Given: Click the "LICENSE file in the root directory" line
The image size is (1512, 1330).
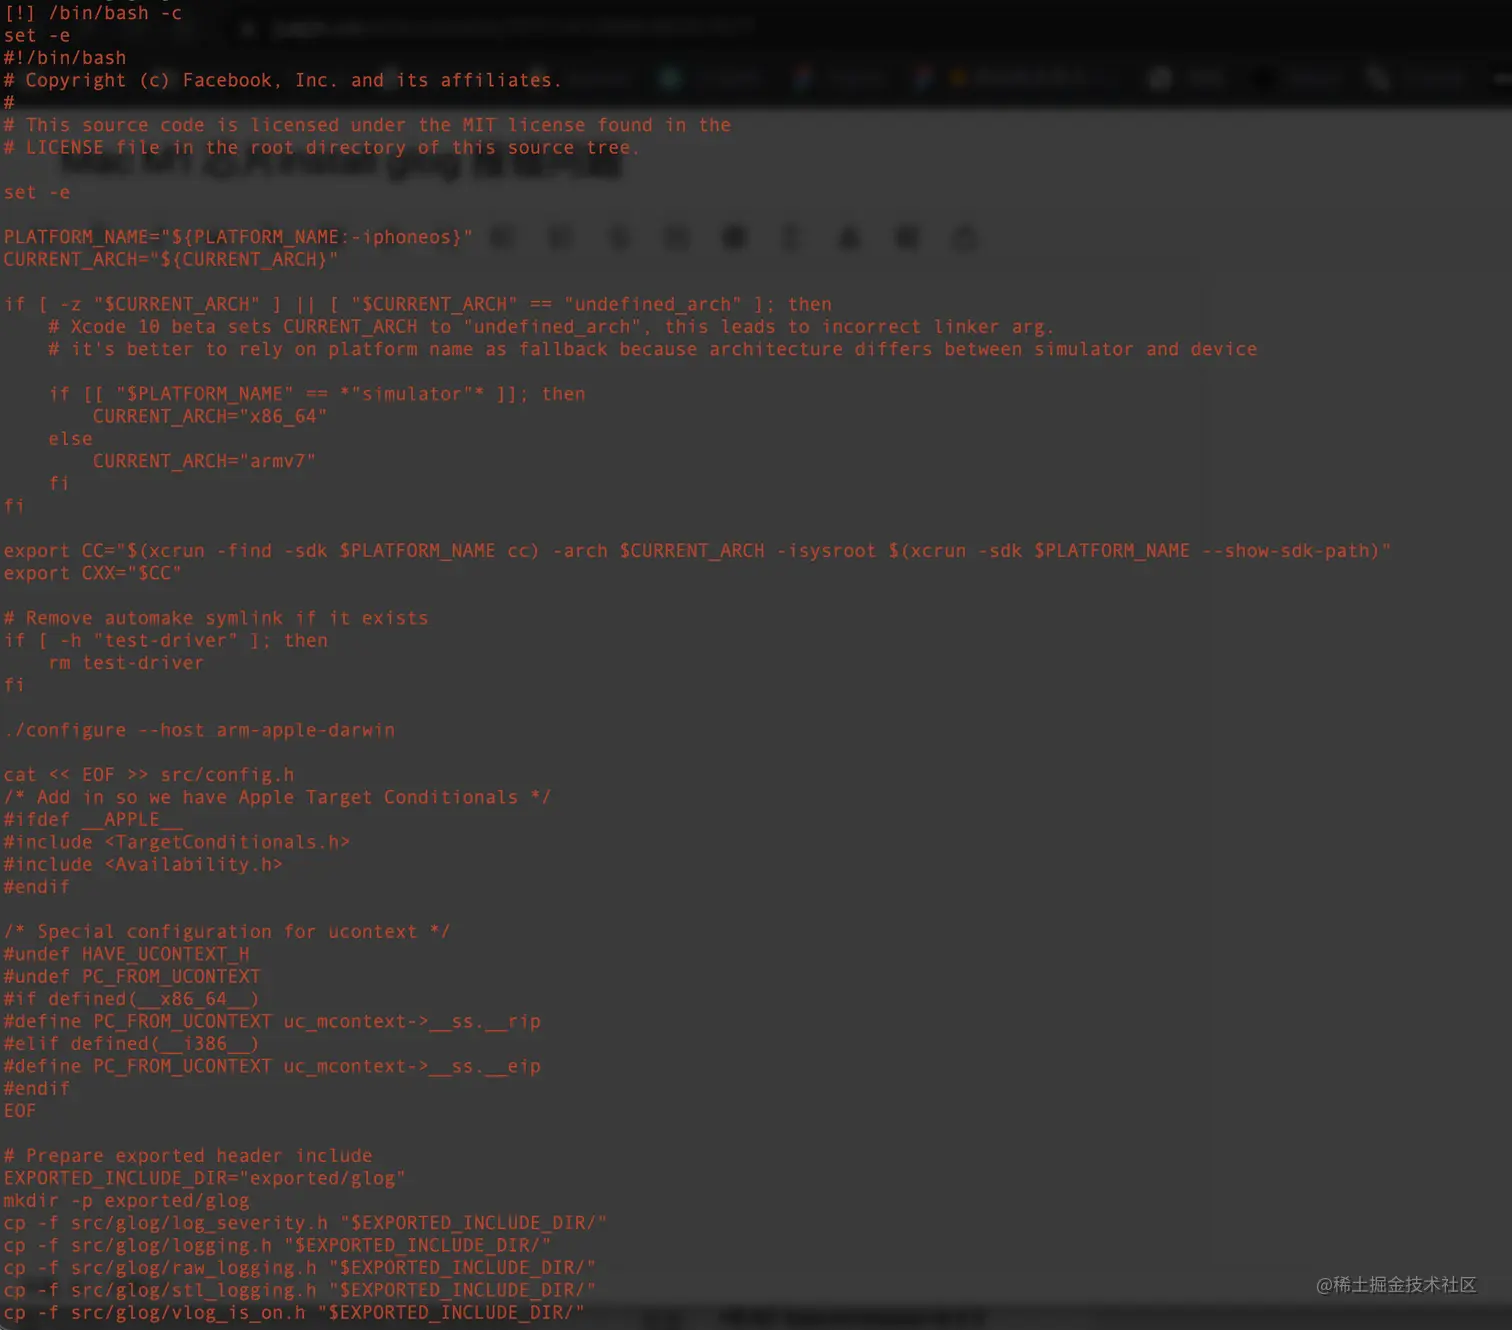Looking at the screenshot, I should 321,147.
